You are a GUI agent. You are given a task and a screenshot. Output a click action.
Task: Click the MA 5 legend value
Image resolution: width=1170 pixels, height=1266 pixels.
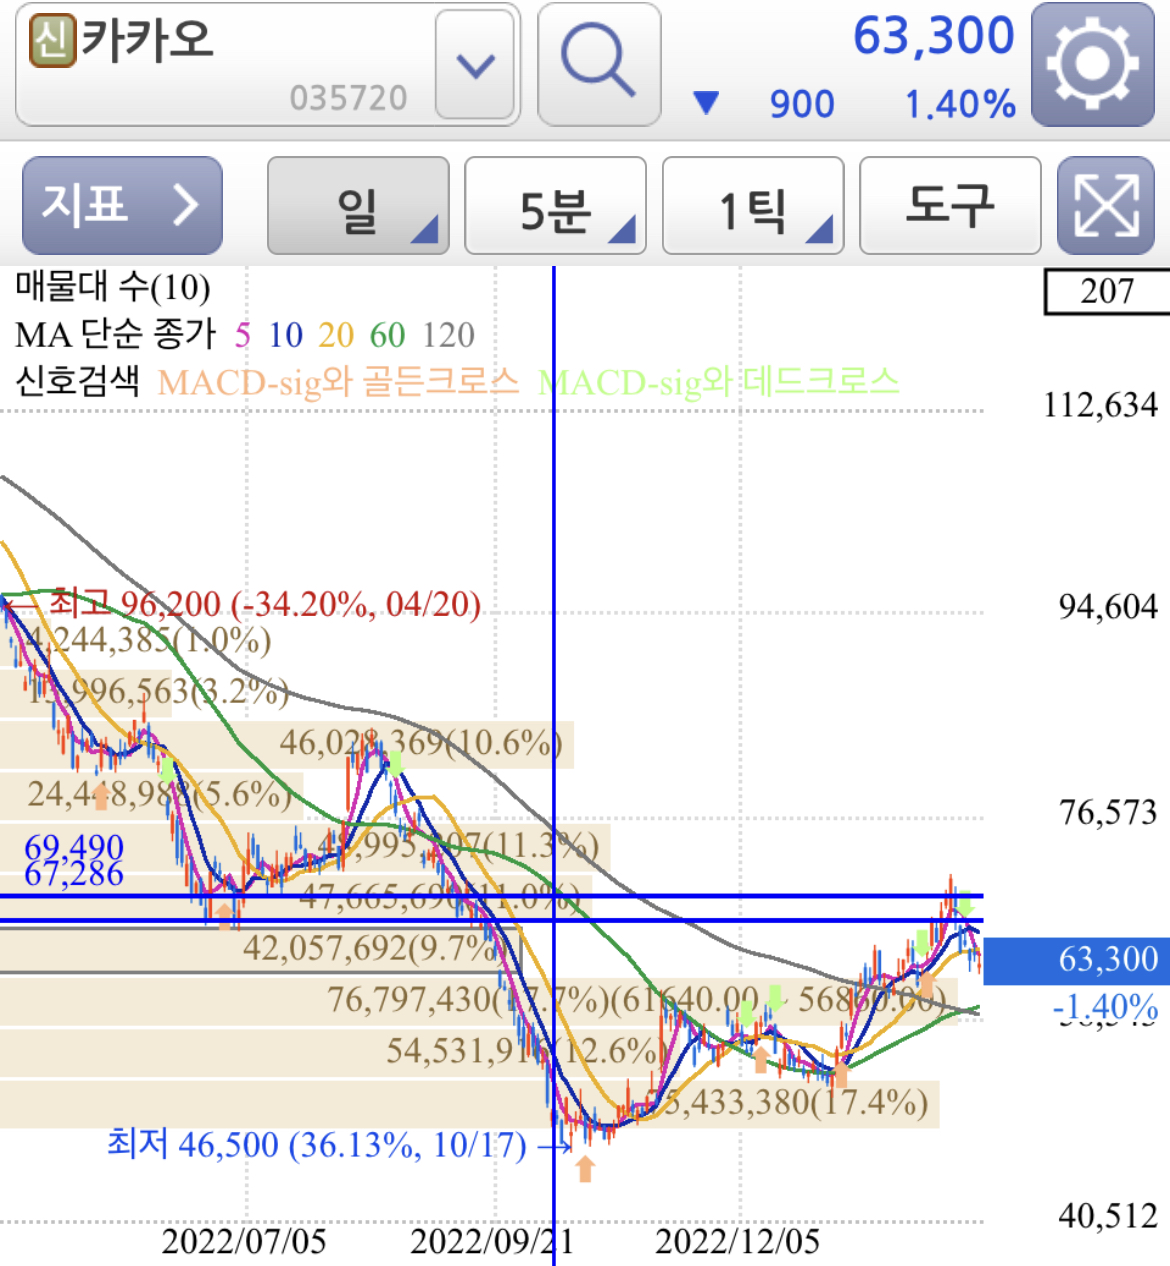pos(243,335)
